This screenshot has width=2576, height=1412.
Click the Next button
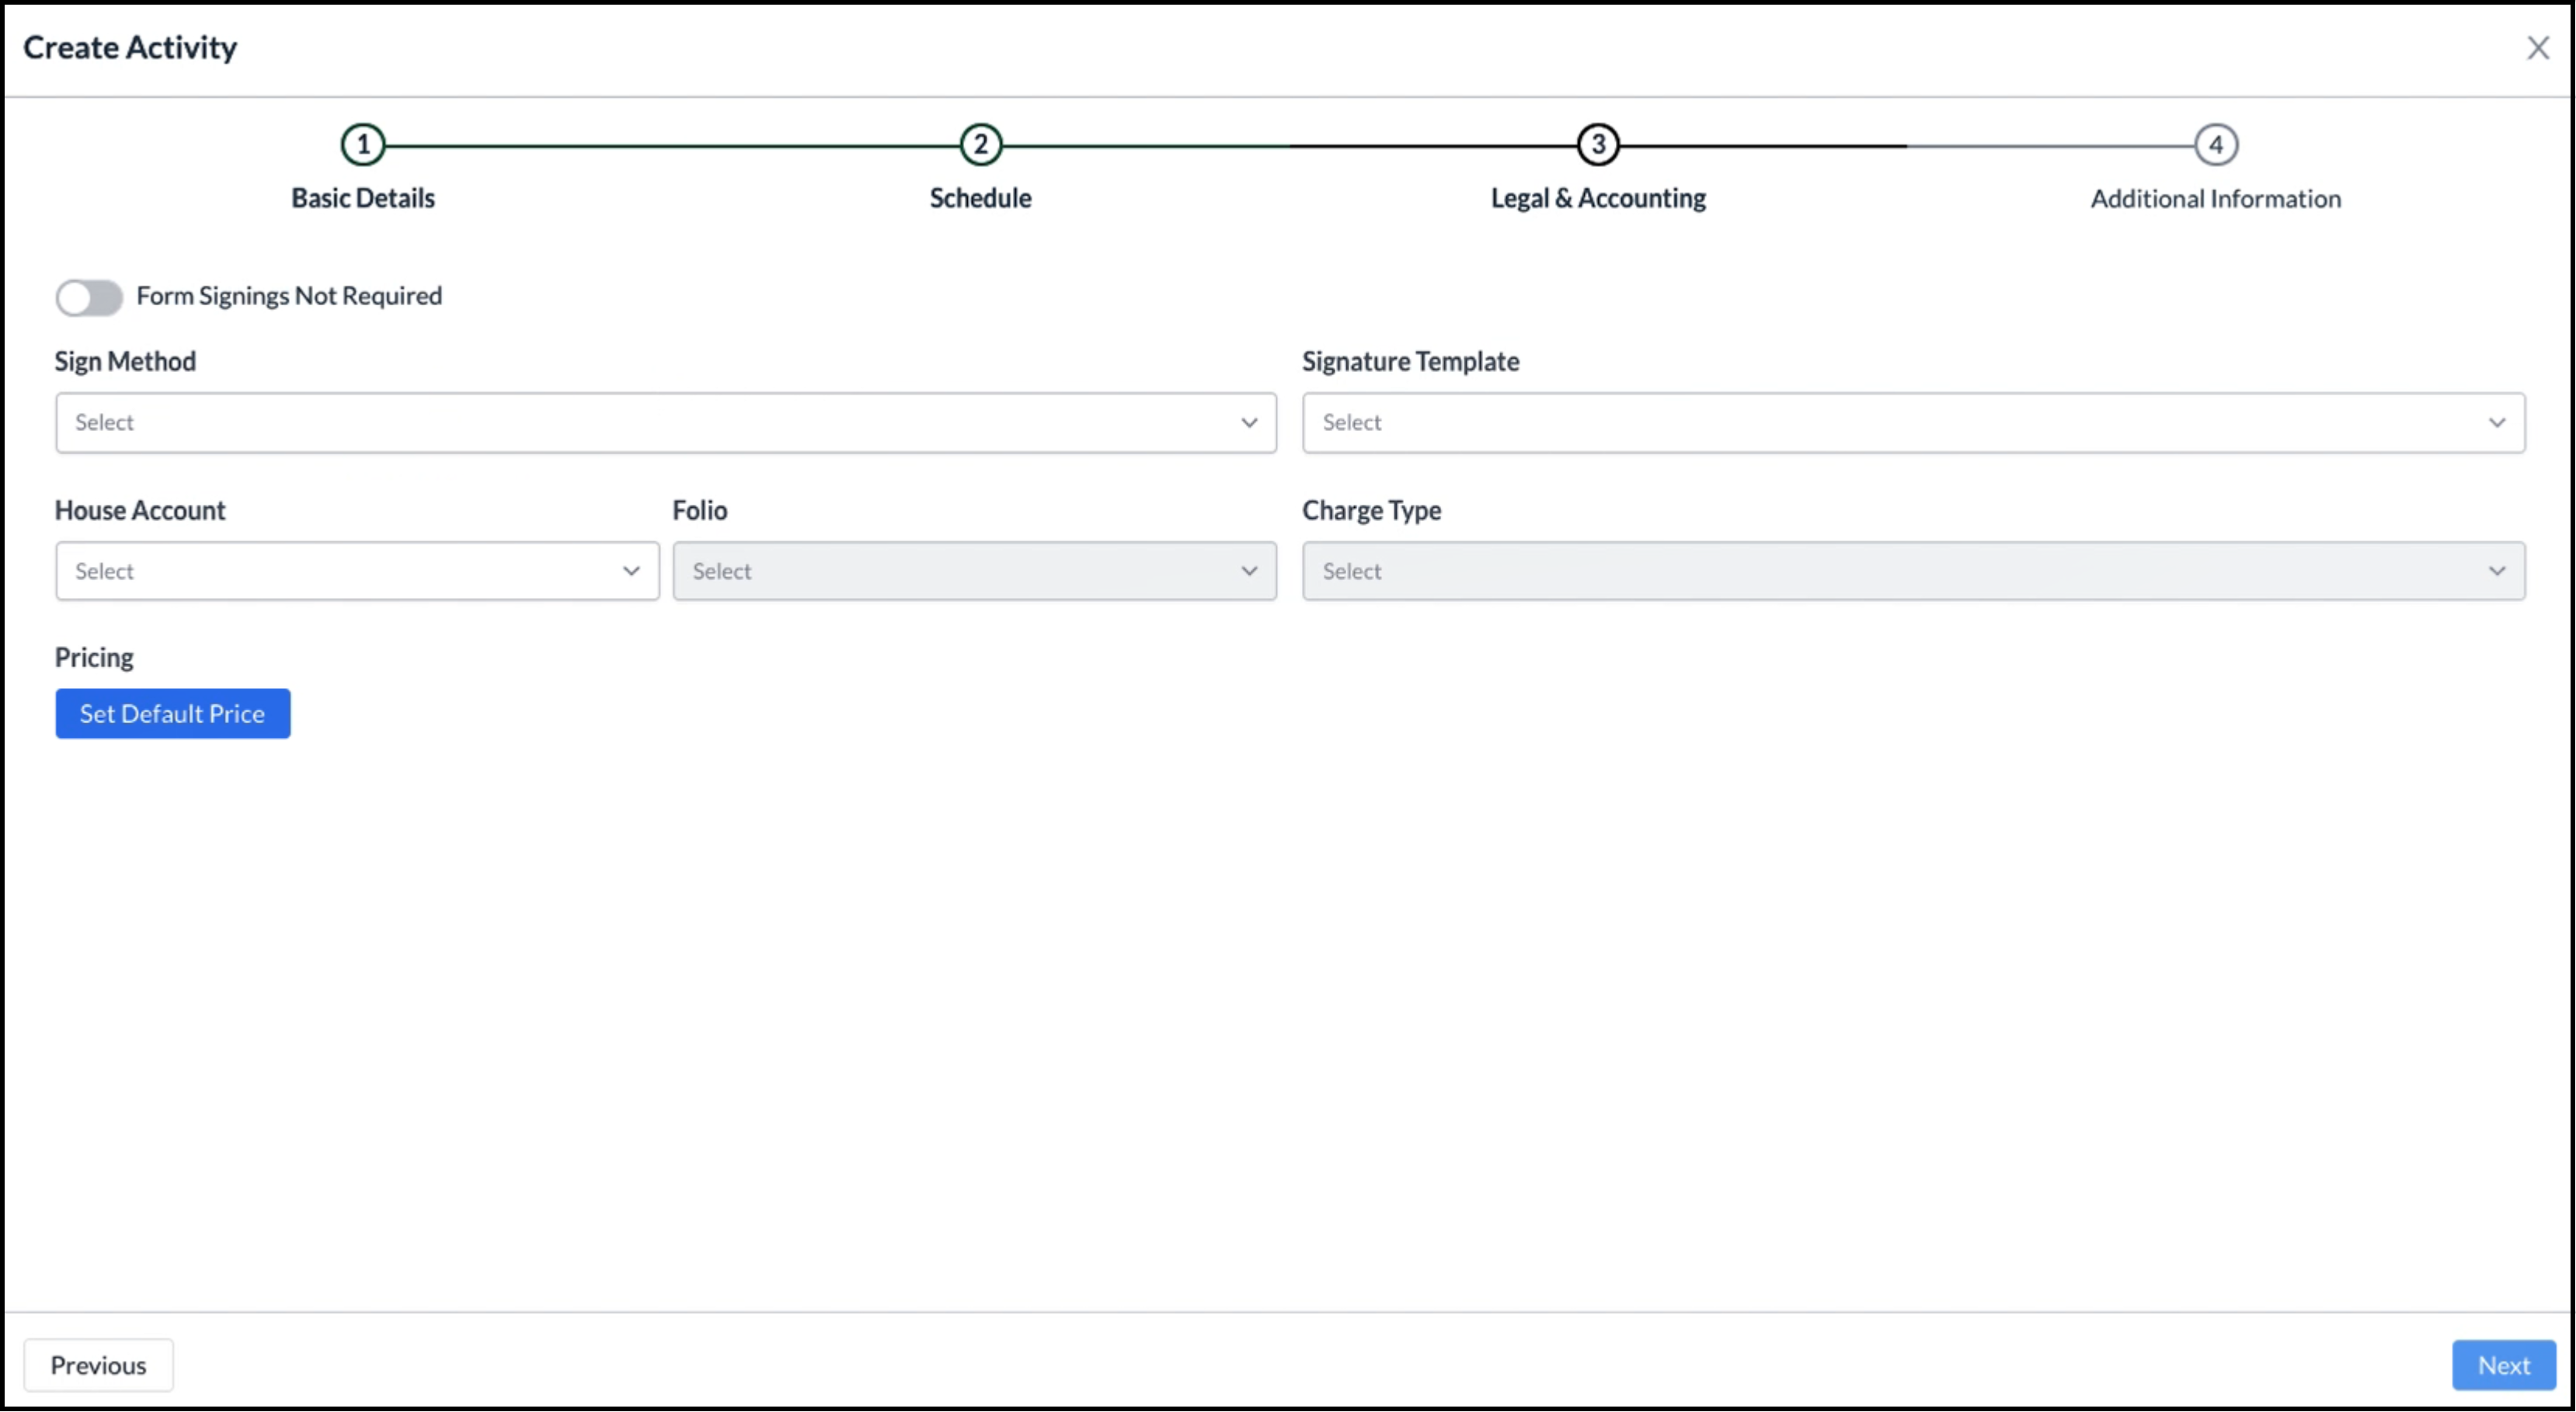click(2503, 1364)
